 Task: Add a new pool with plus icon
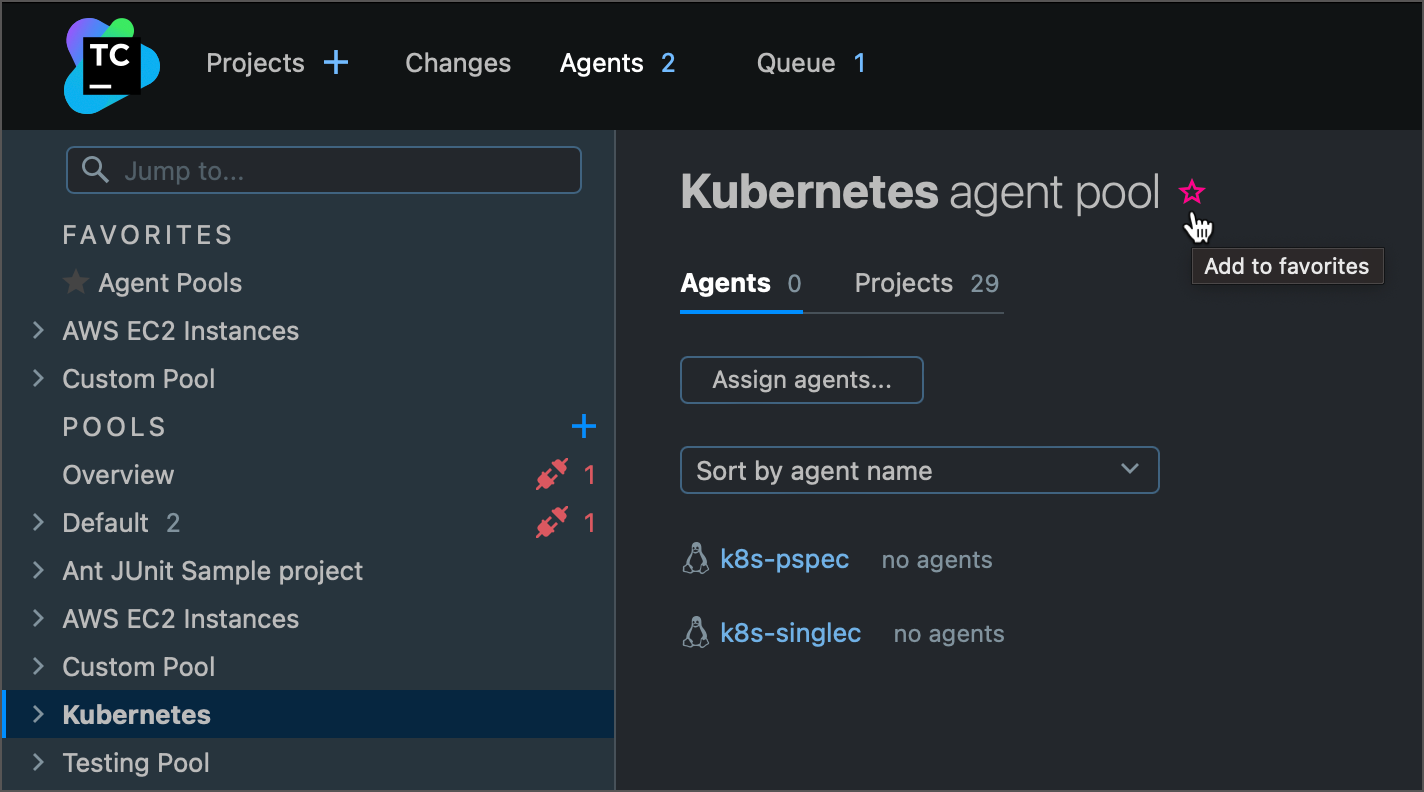click(x=583, y=427)
